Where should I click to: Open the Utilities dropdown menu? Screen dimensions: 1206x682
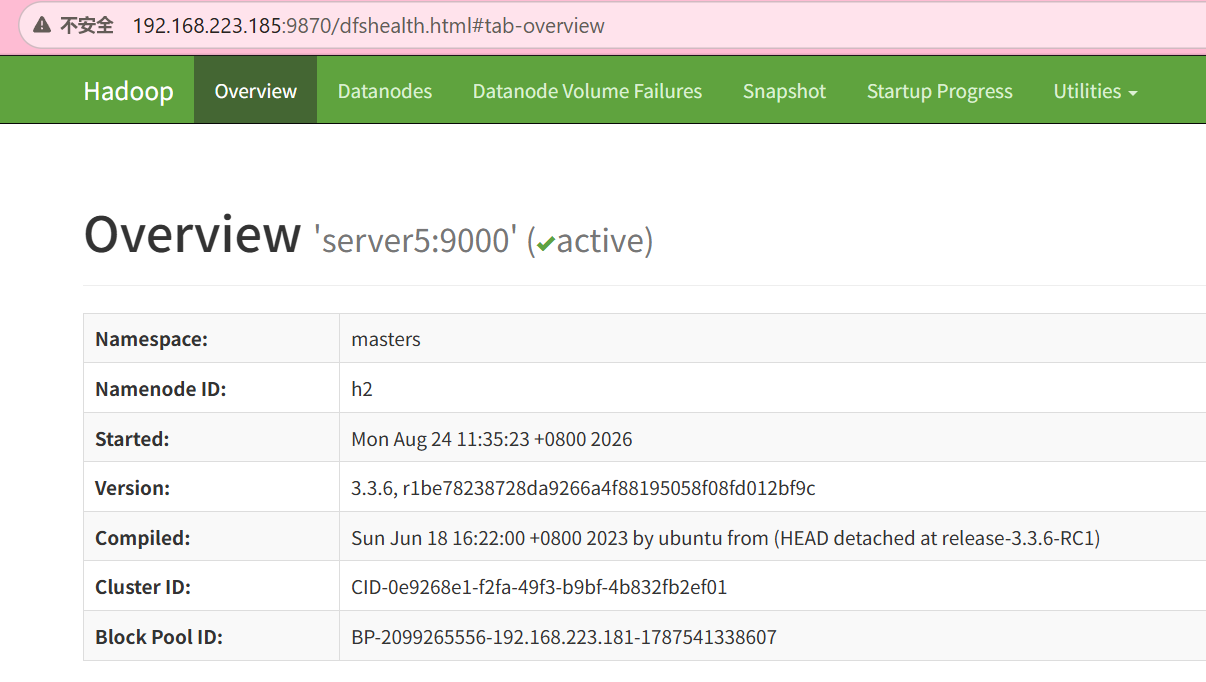point(1095,91)
